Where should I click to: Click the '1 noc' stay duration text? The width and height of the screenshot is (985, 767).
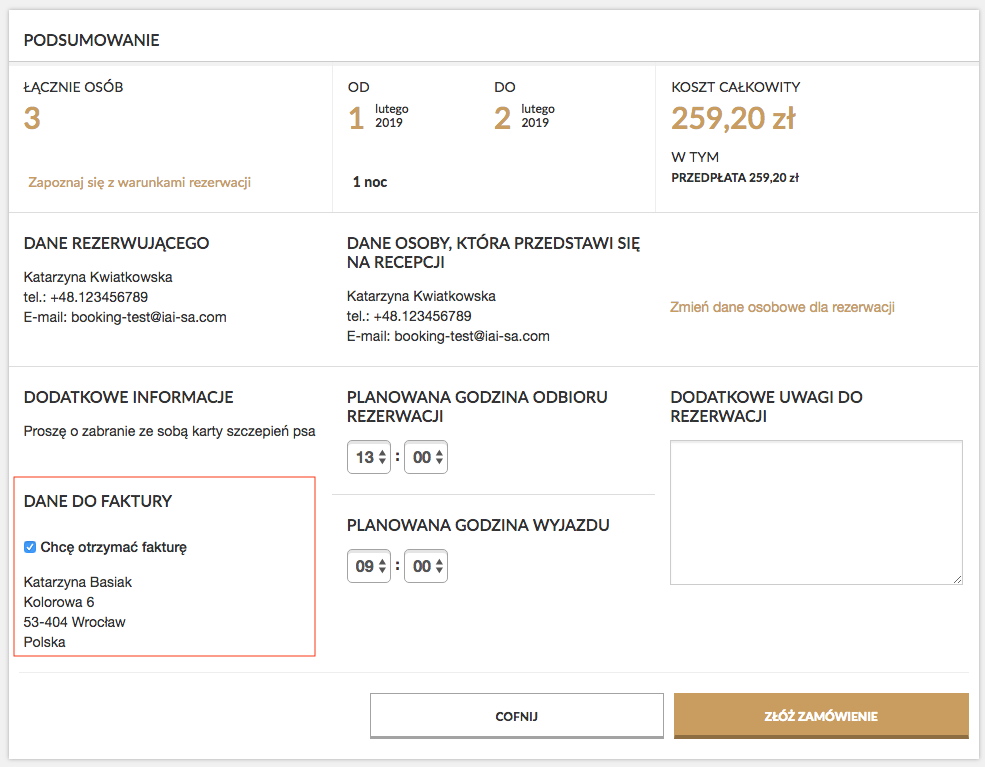click(x=370, y=182)
